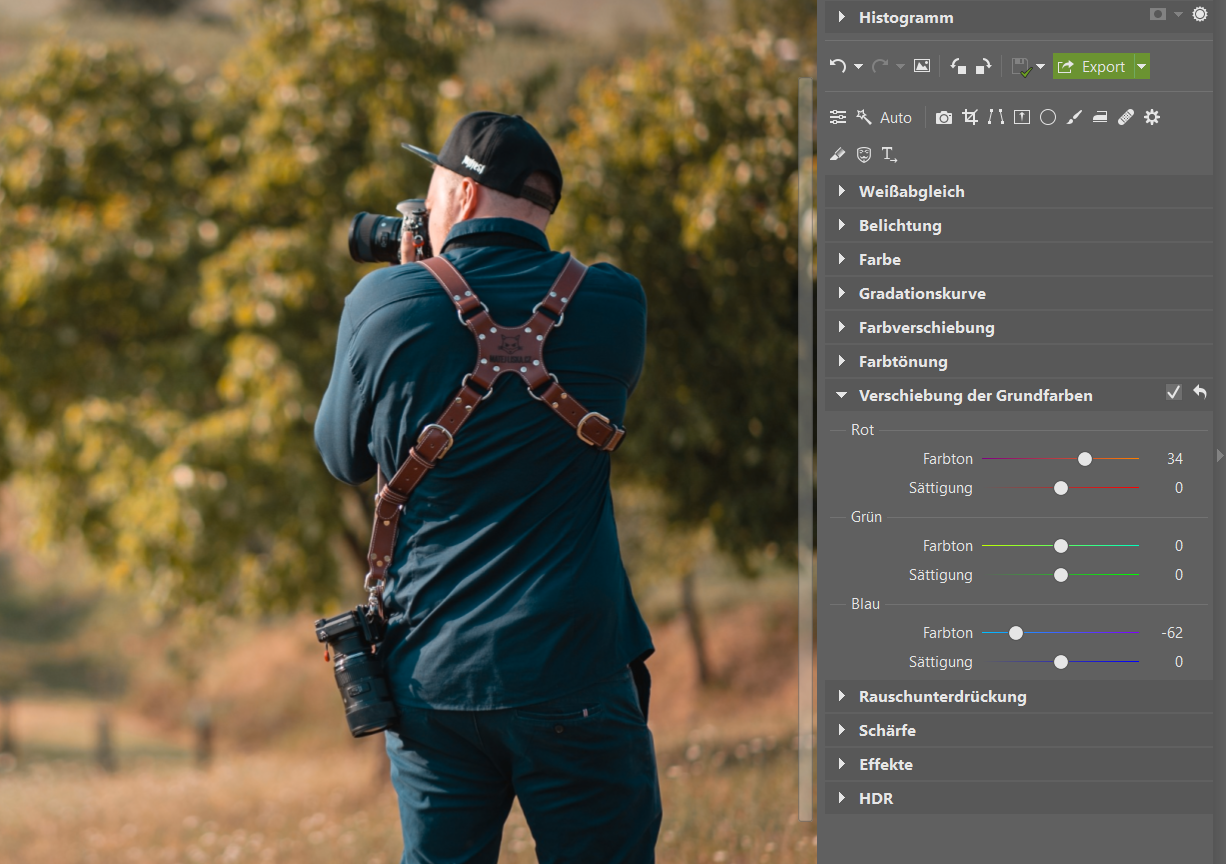
Task: Click the green Export button
Action: coord(1093,66)
